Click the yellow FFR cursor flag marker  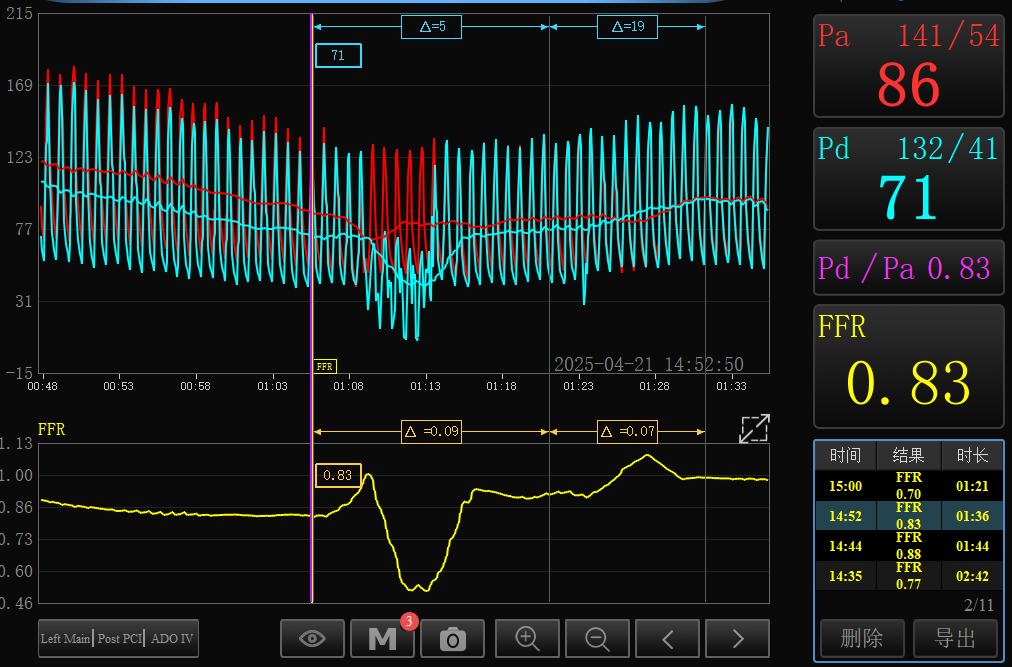(325, 367)
